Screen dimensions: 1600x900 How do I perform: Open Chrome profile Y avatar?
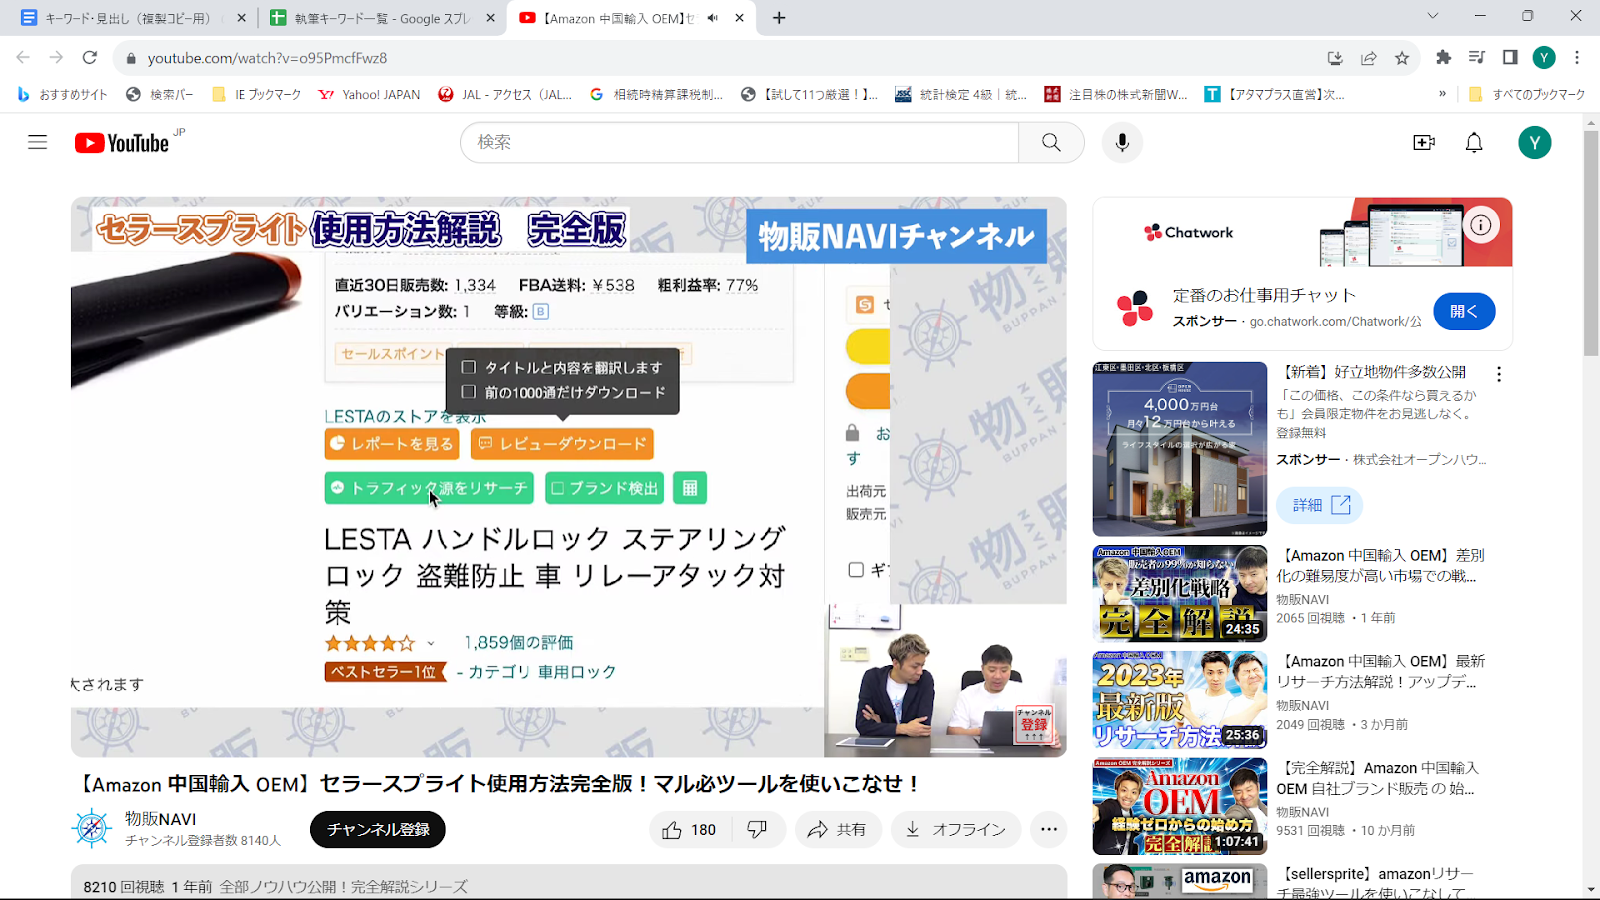coord(1544,58)
